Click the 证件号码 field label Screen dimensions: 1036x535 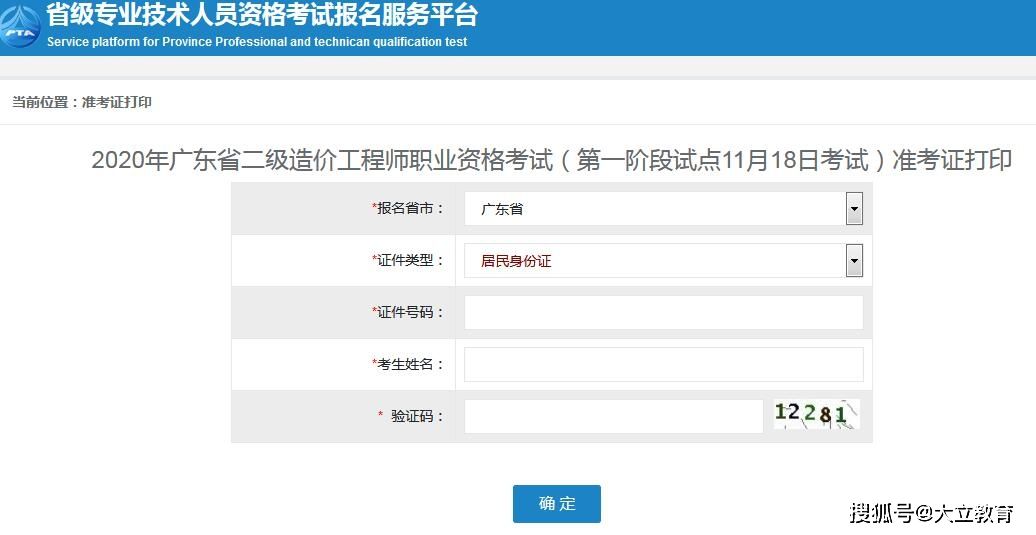coord(409,312)
